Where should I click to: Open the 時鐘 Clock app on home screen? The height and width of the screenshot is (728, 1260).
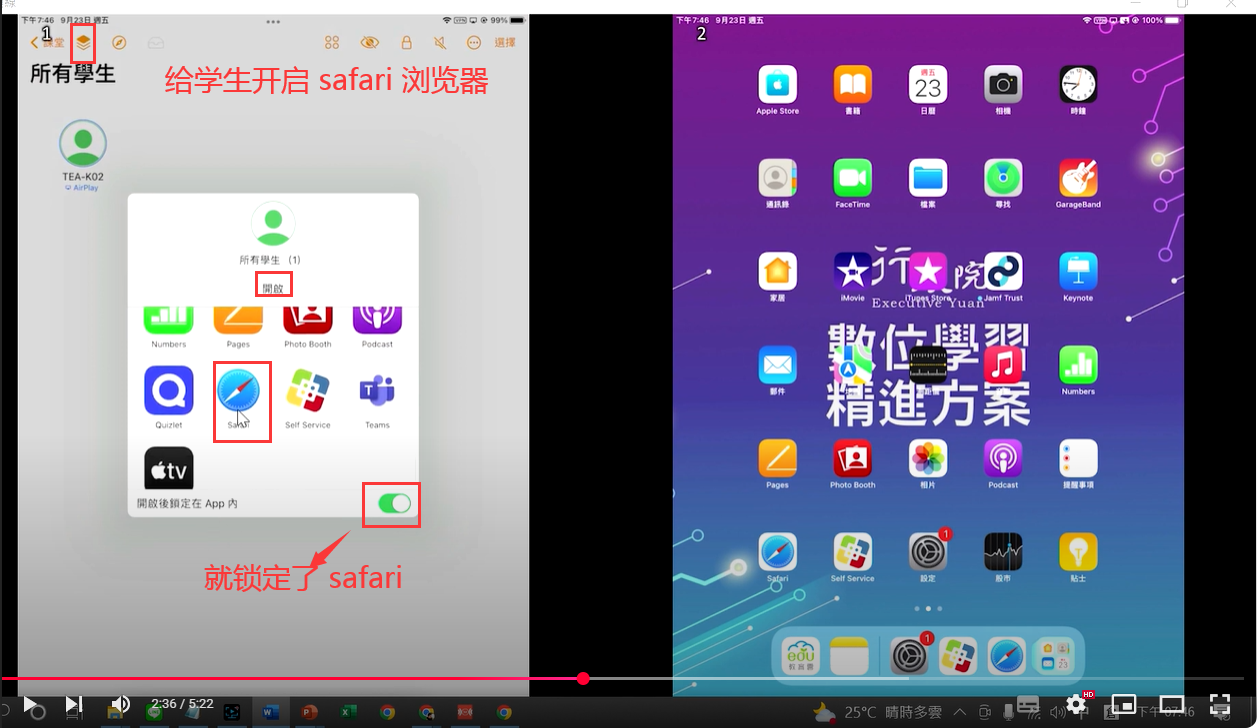[1078, 84]
